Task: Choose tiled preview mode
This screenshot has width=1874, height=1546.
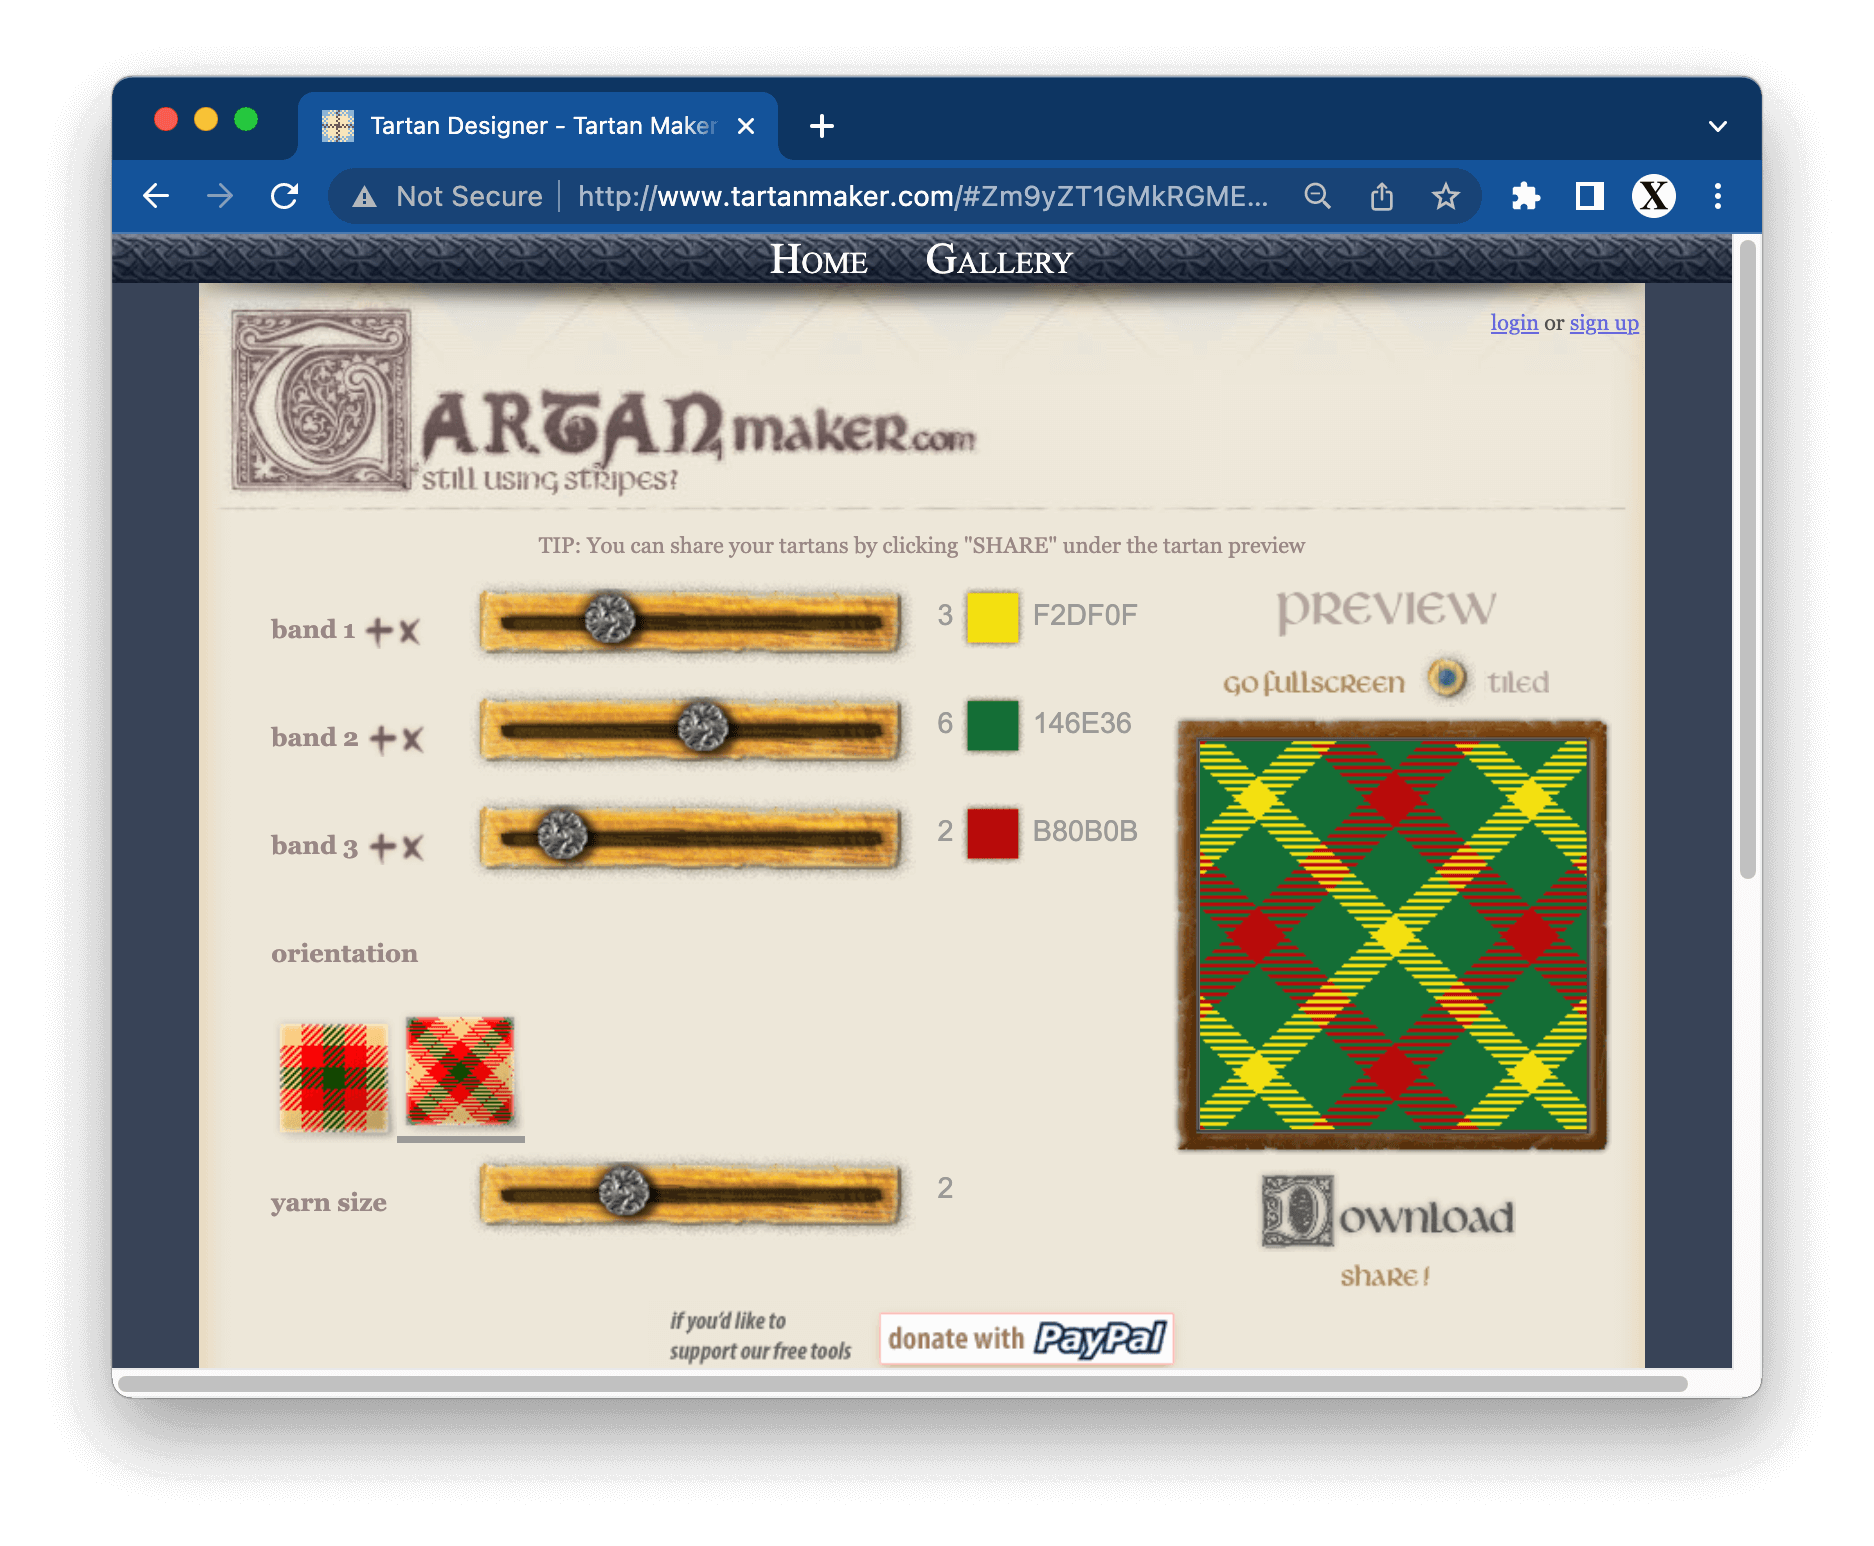Action: [x=1517, y=682]
